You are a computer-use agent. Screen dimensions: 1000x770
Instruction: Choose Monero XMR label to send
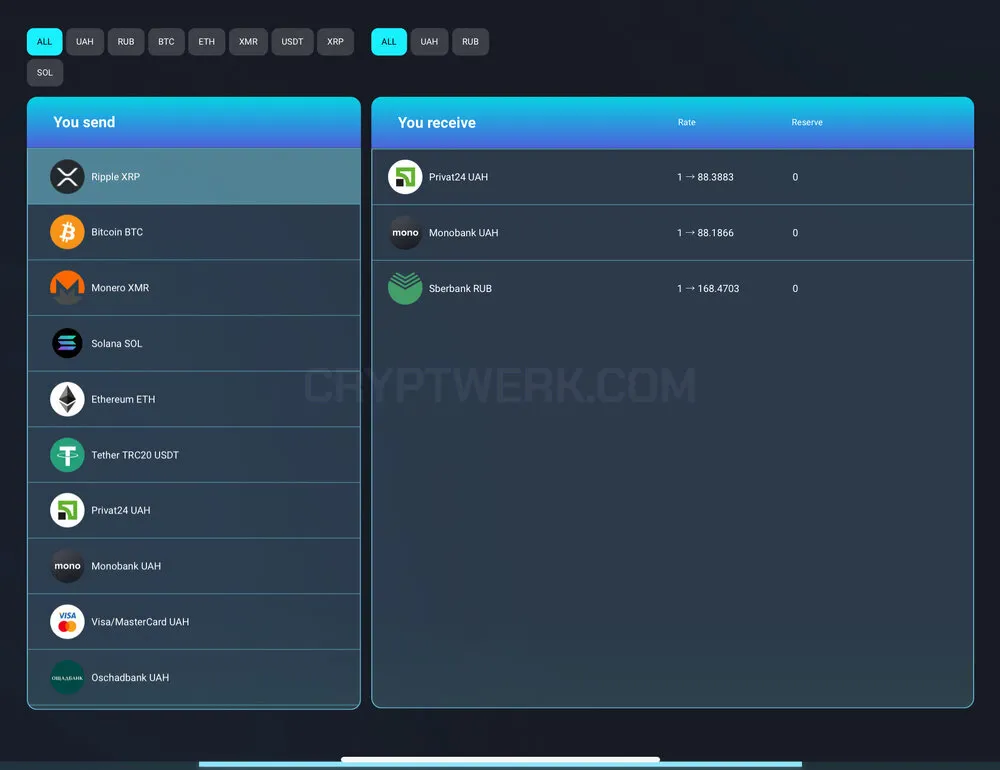click(x=120, y=288)
